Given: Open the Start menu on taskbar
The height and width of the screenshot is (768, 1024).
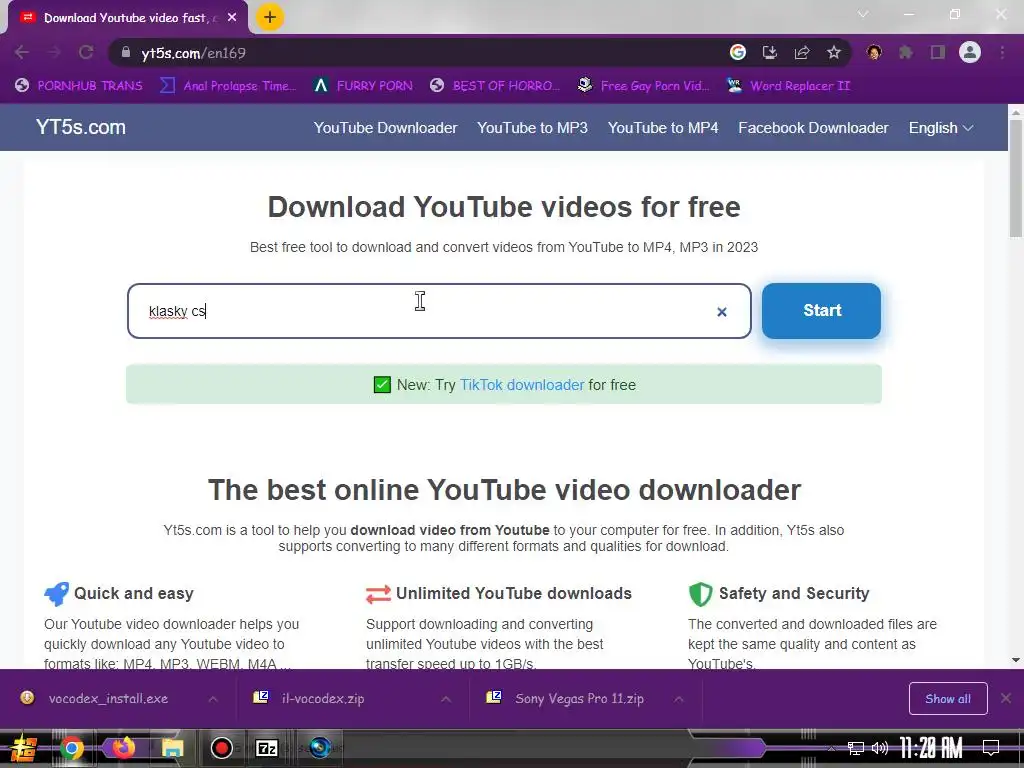Looking at the screenshot, I should [x=23, y=748].
